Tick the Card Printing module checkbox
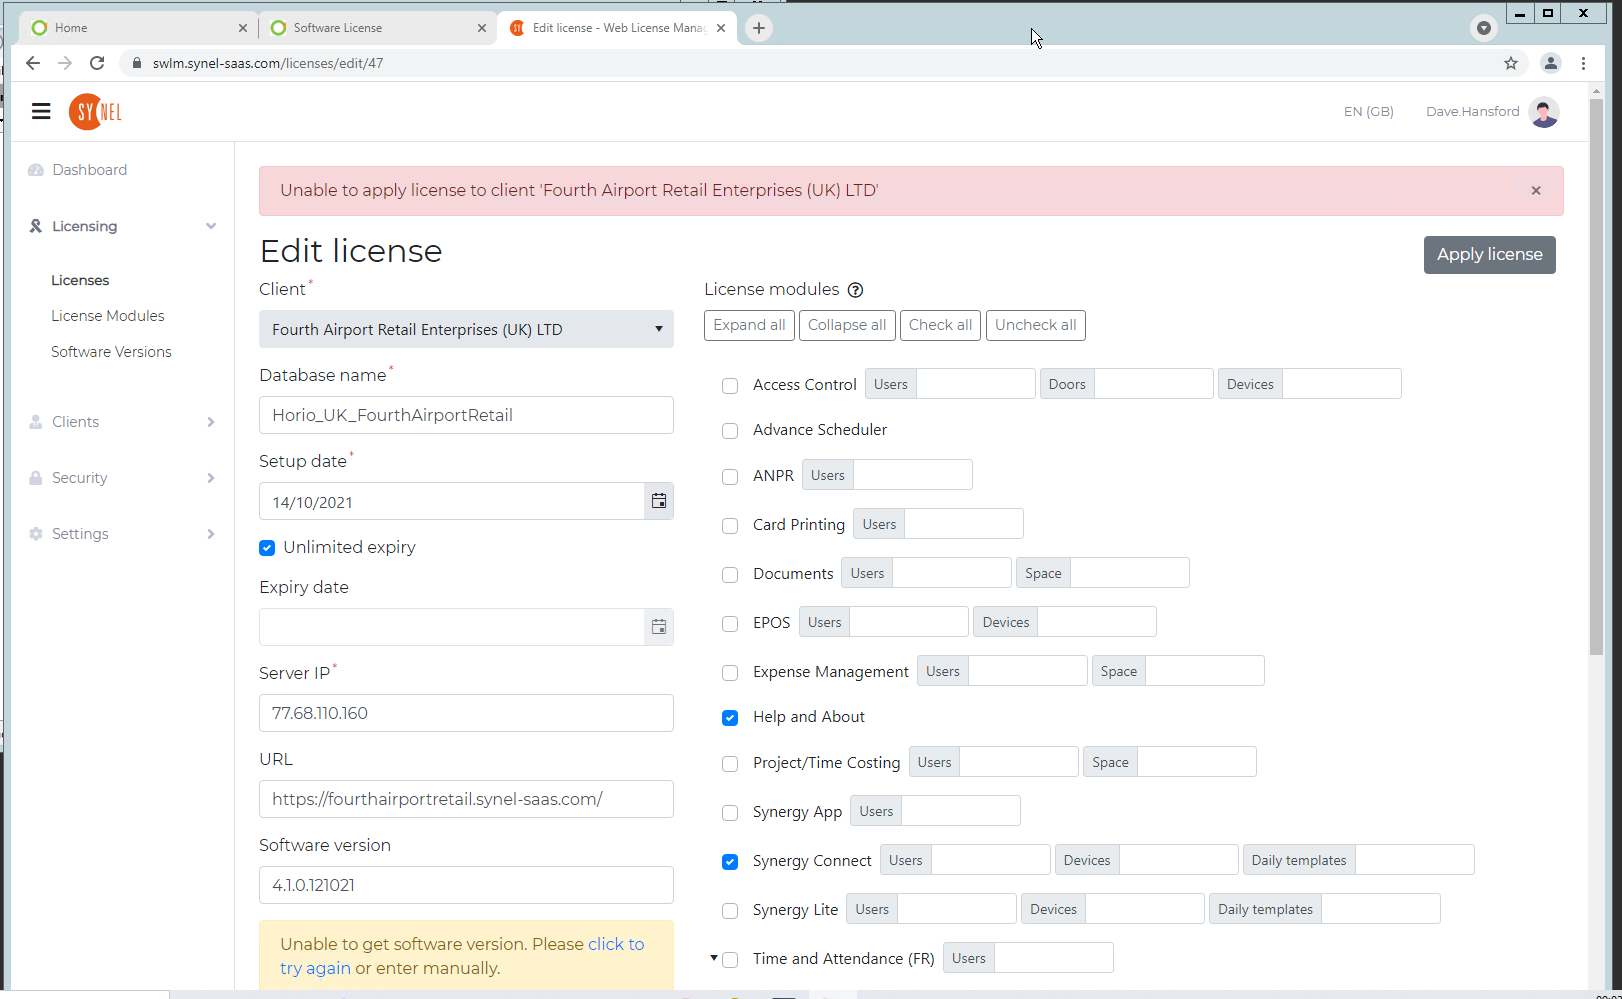 click(x=730, y=526)
